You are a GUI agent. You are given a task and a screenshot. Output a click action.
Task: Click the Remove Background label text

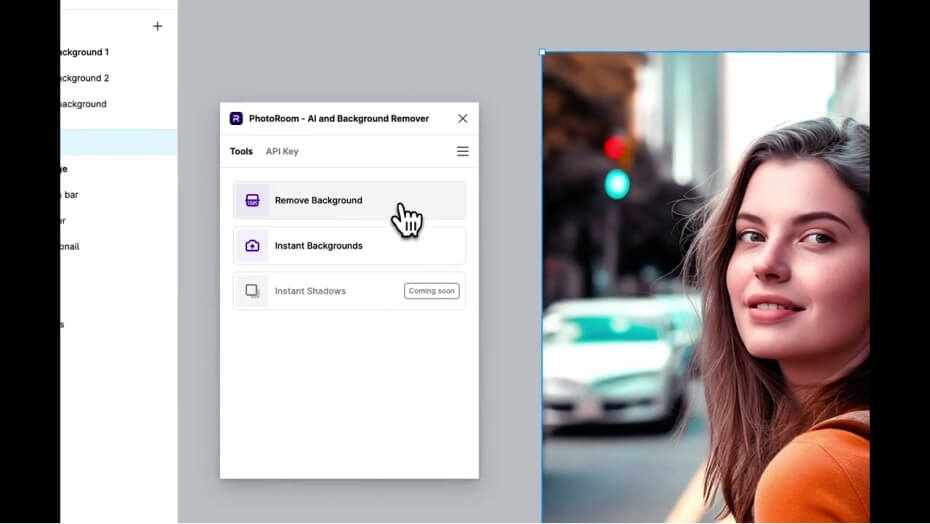(x=318, y=200)
